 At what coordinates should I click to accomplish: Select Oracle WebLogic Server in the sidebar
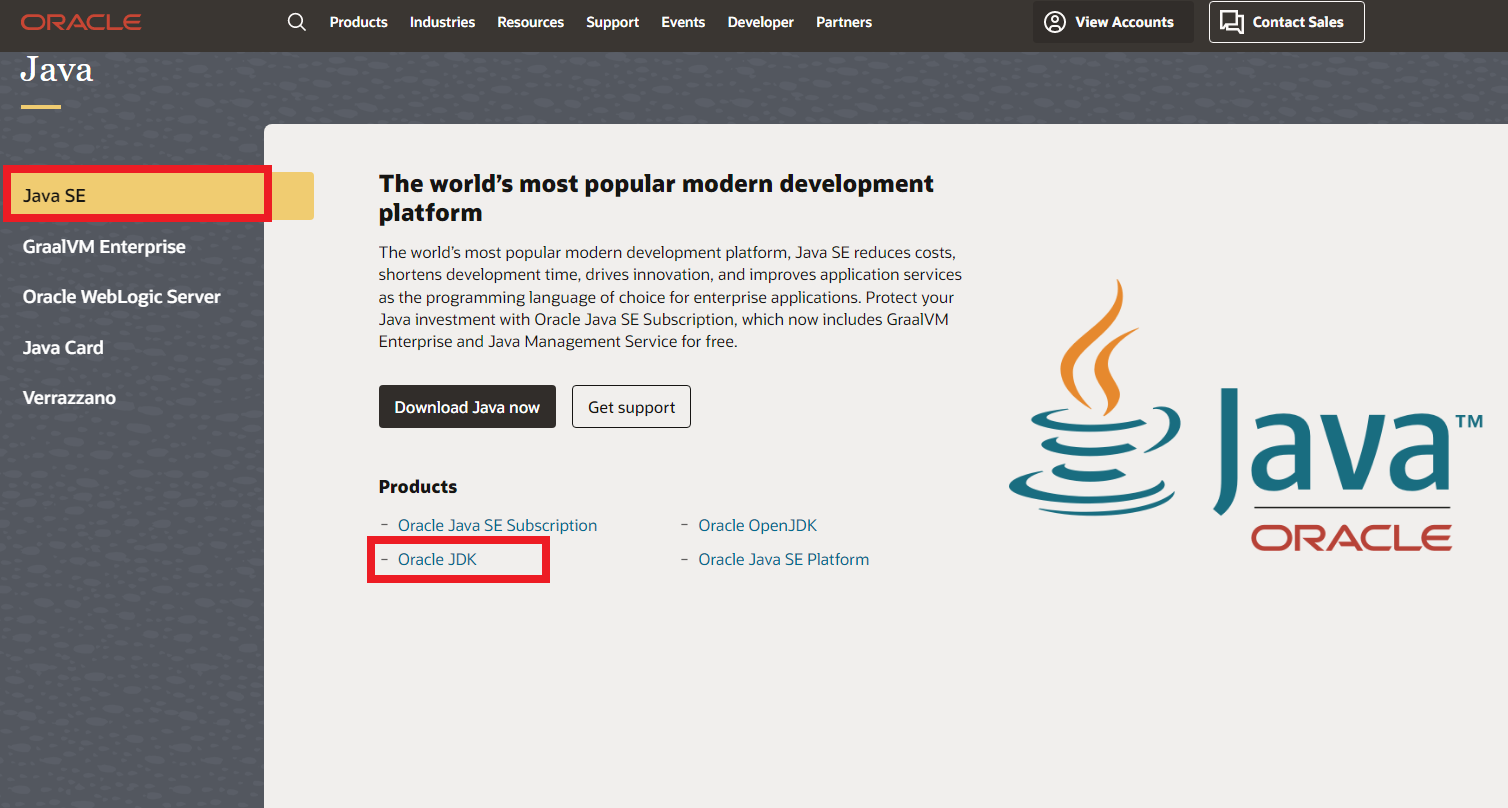[x=121, y=297]
